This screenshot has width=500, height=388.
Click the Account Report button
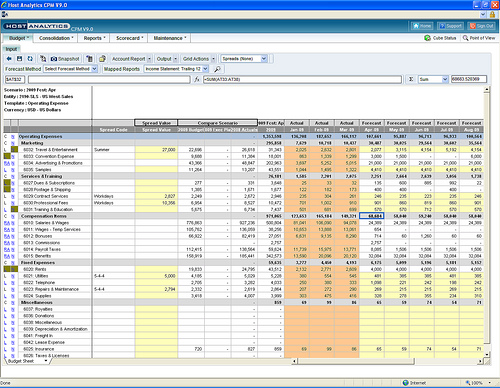pos(129,59)
